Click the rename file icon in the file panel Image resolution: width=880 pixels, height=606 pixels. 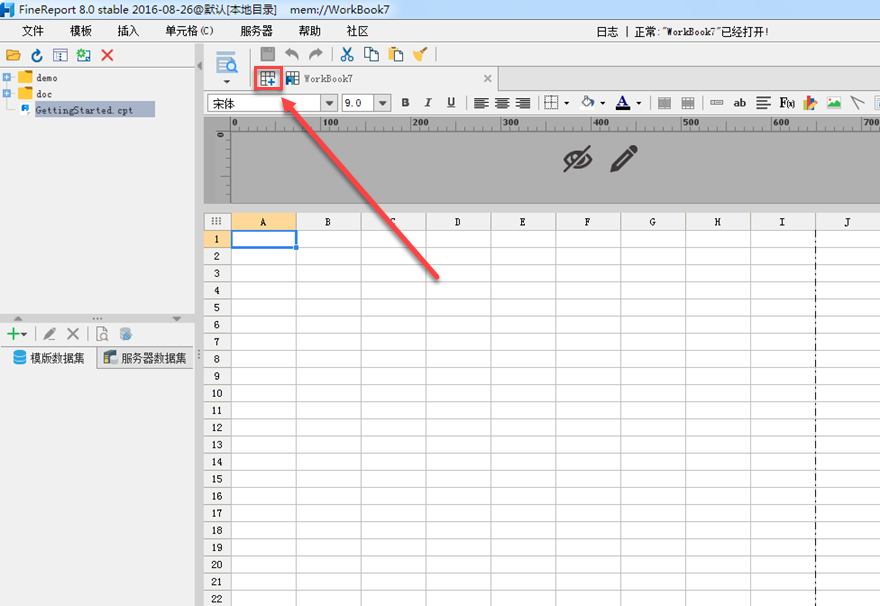click(x=60, y=55)
